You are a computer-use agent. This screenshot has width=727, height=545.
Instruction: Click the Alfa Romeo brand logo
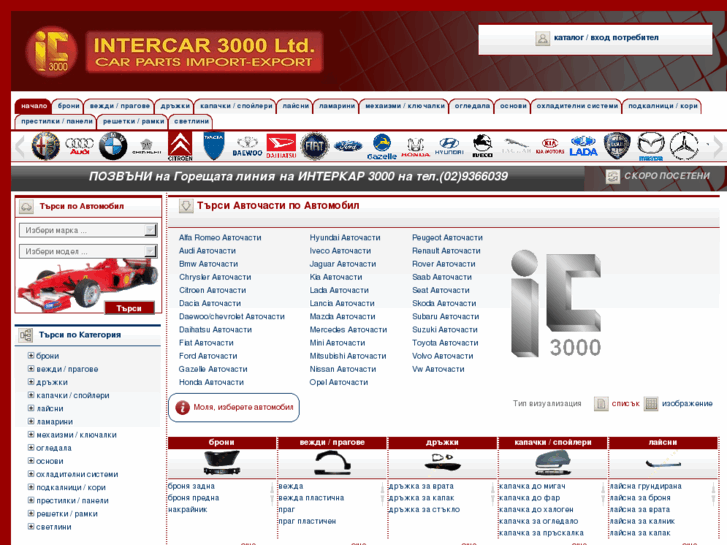coord(45,146)
